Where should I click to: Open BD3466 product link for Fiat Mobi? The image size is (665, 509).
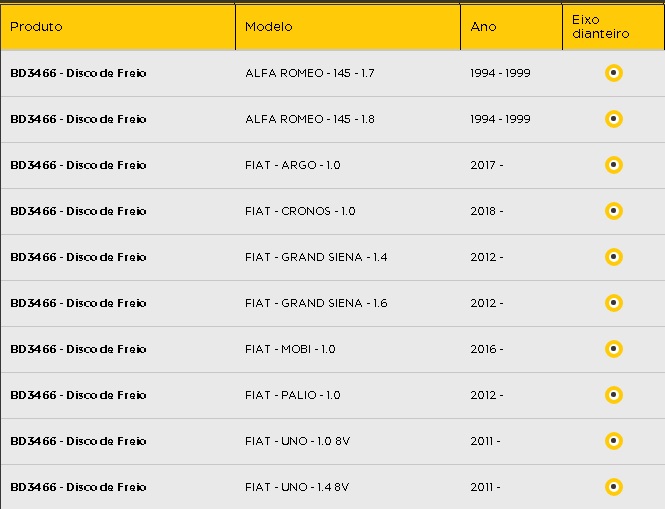[78, 349]
